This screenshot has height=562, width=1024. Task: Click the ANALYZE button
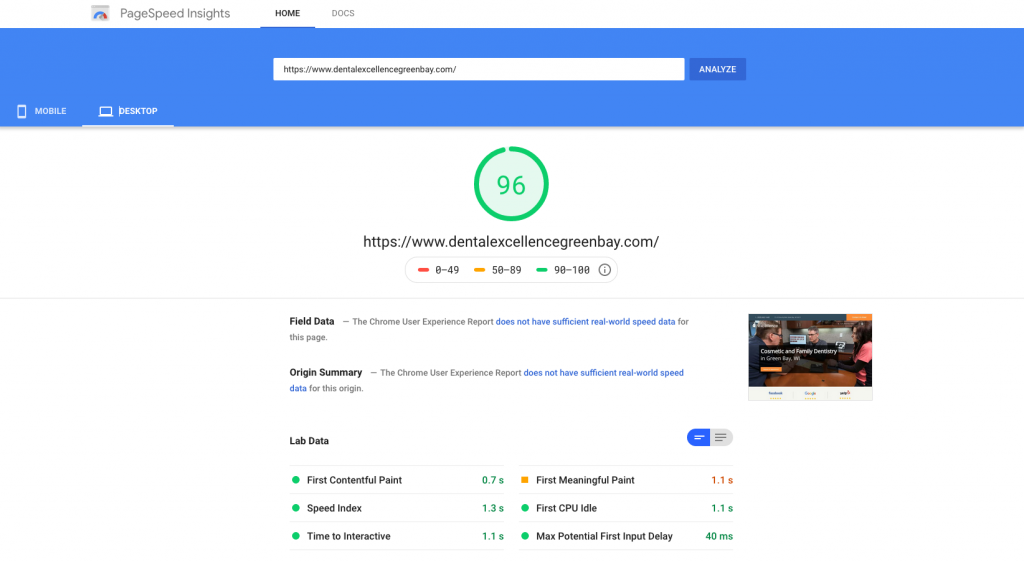point(718,69)
